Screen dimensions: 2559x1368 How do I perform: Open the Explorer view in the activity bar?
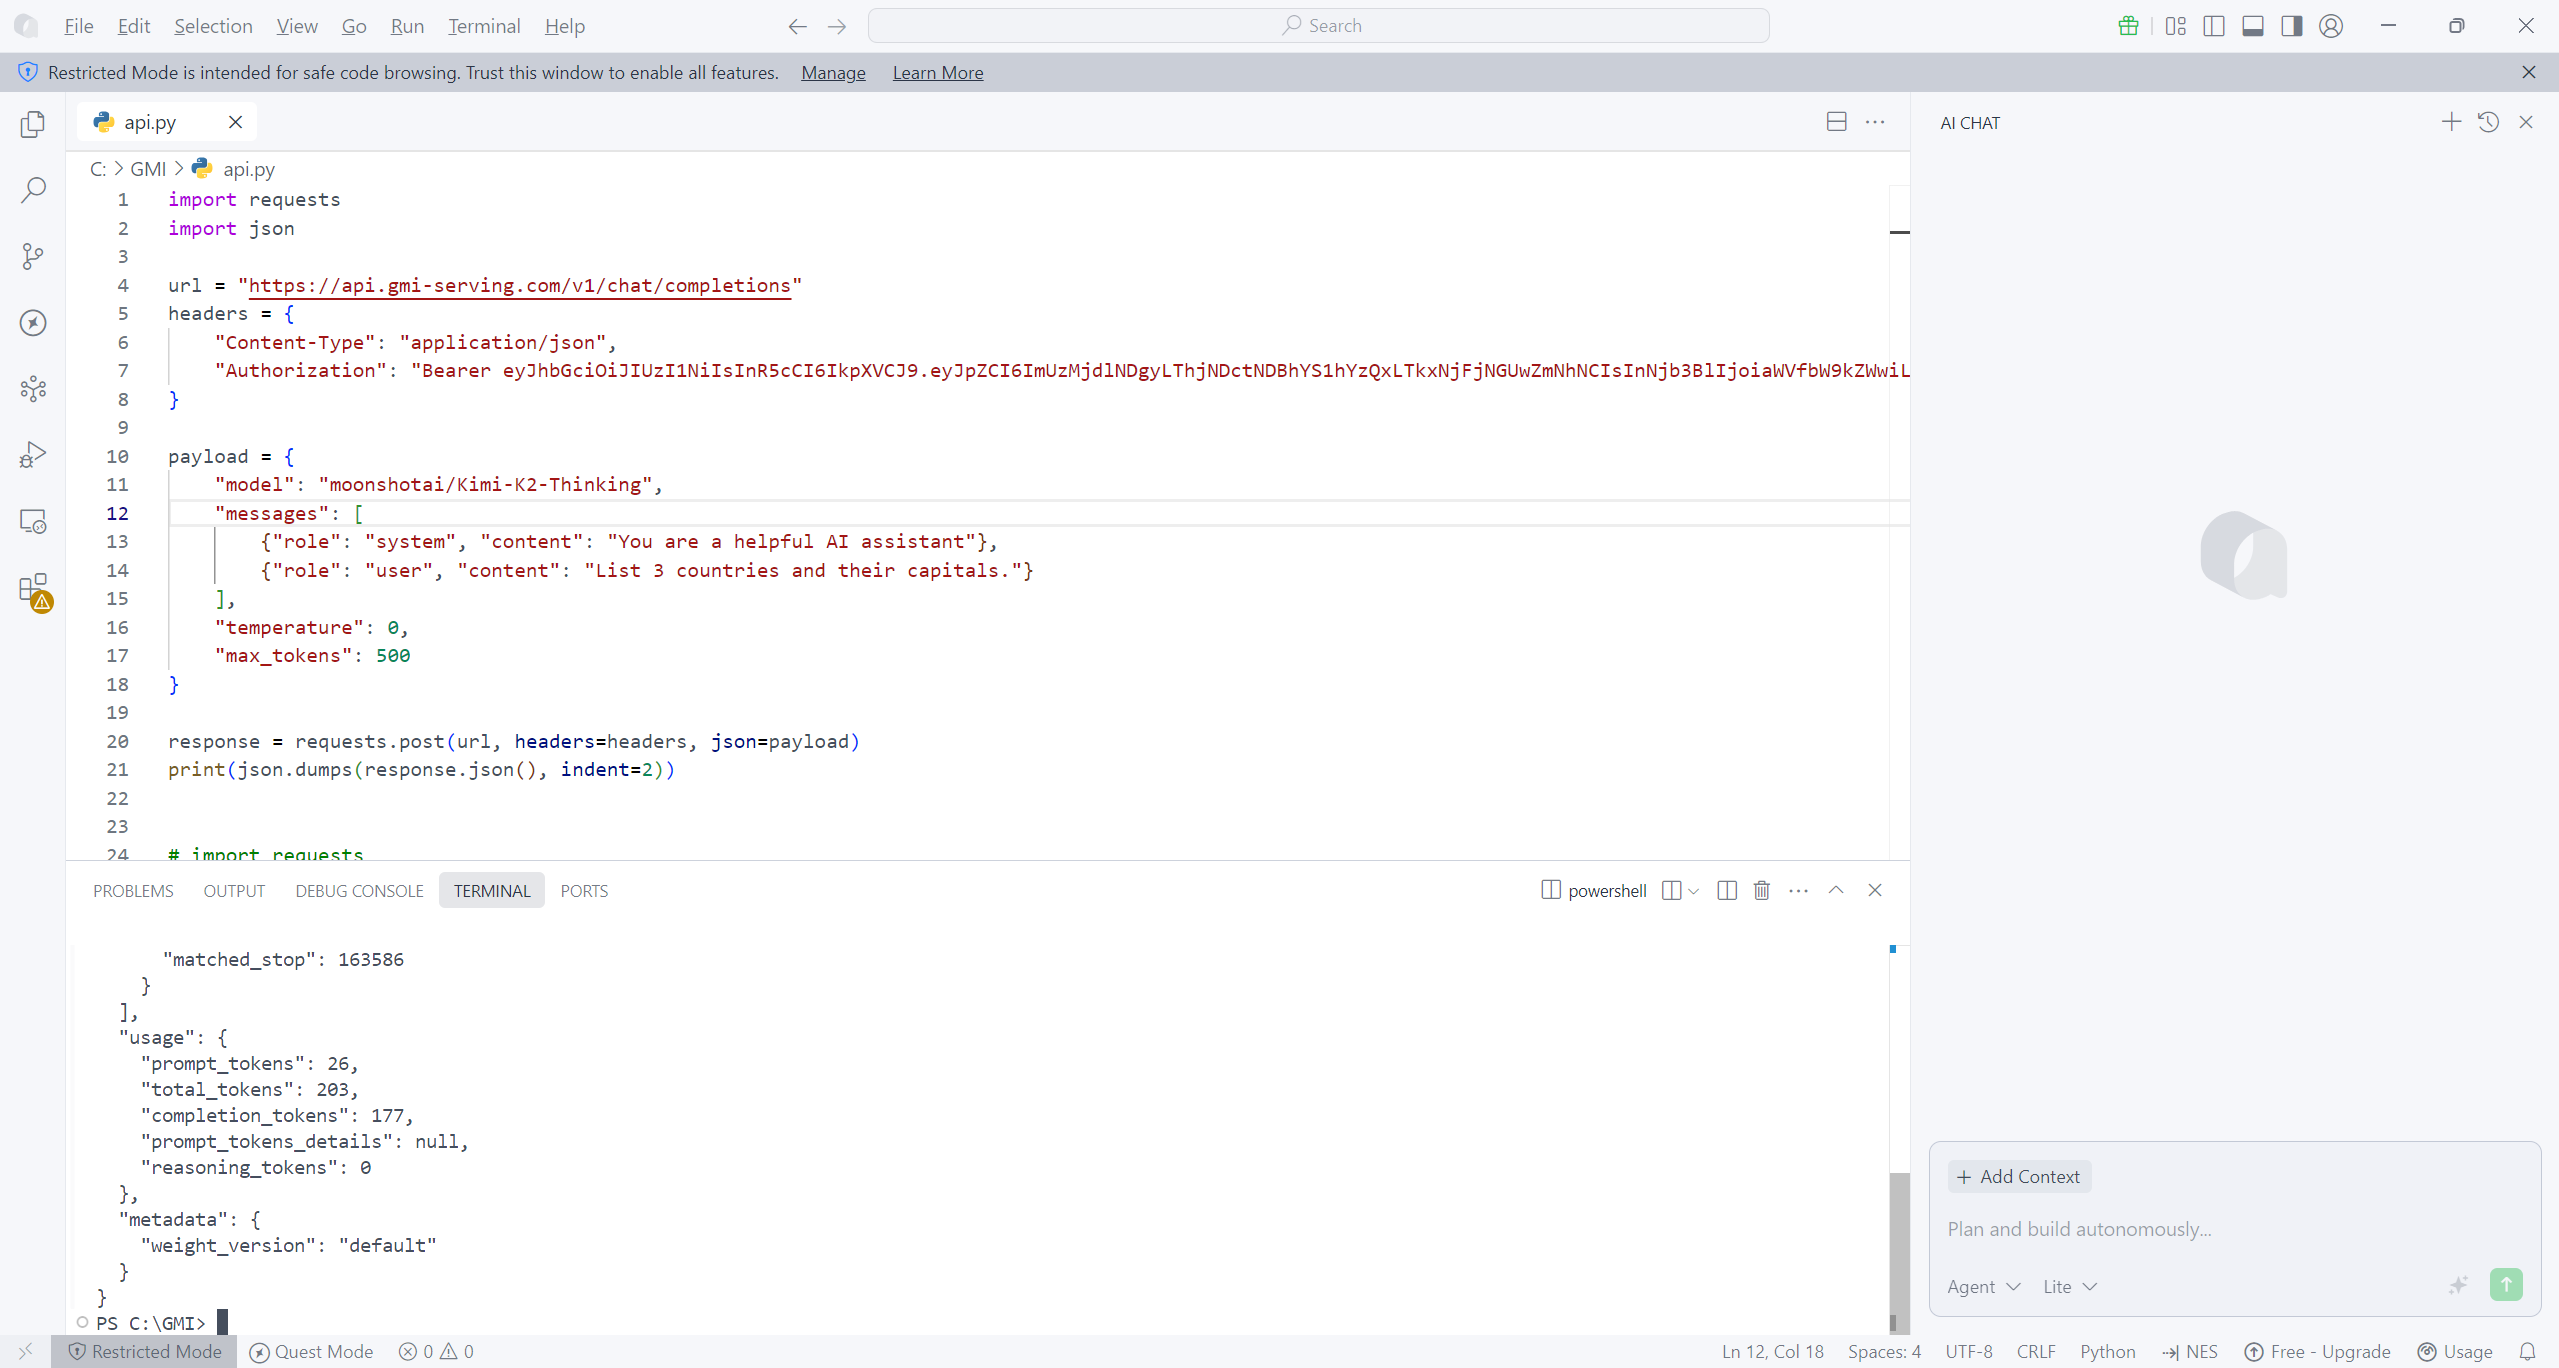tap(33, 124)
